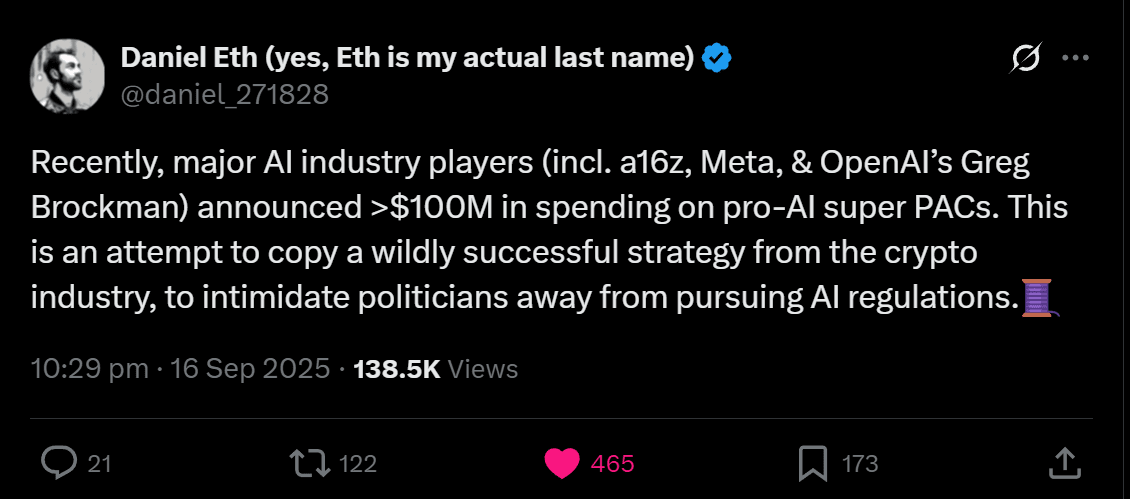Click the reply speech bubble icon

tap(60, 462)
